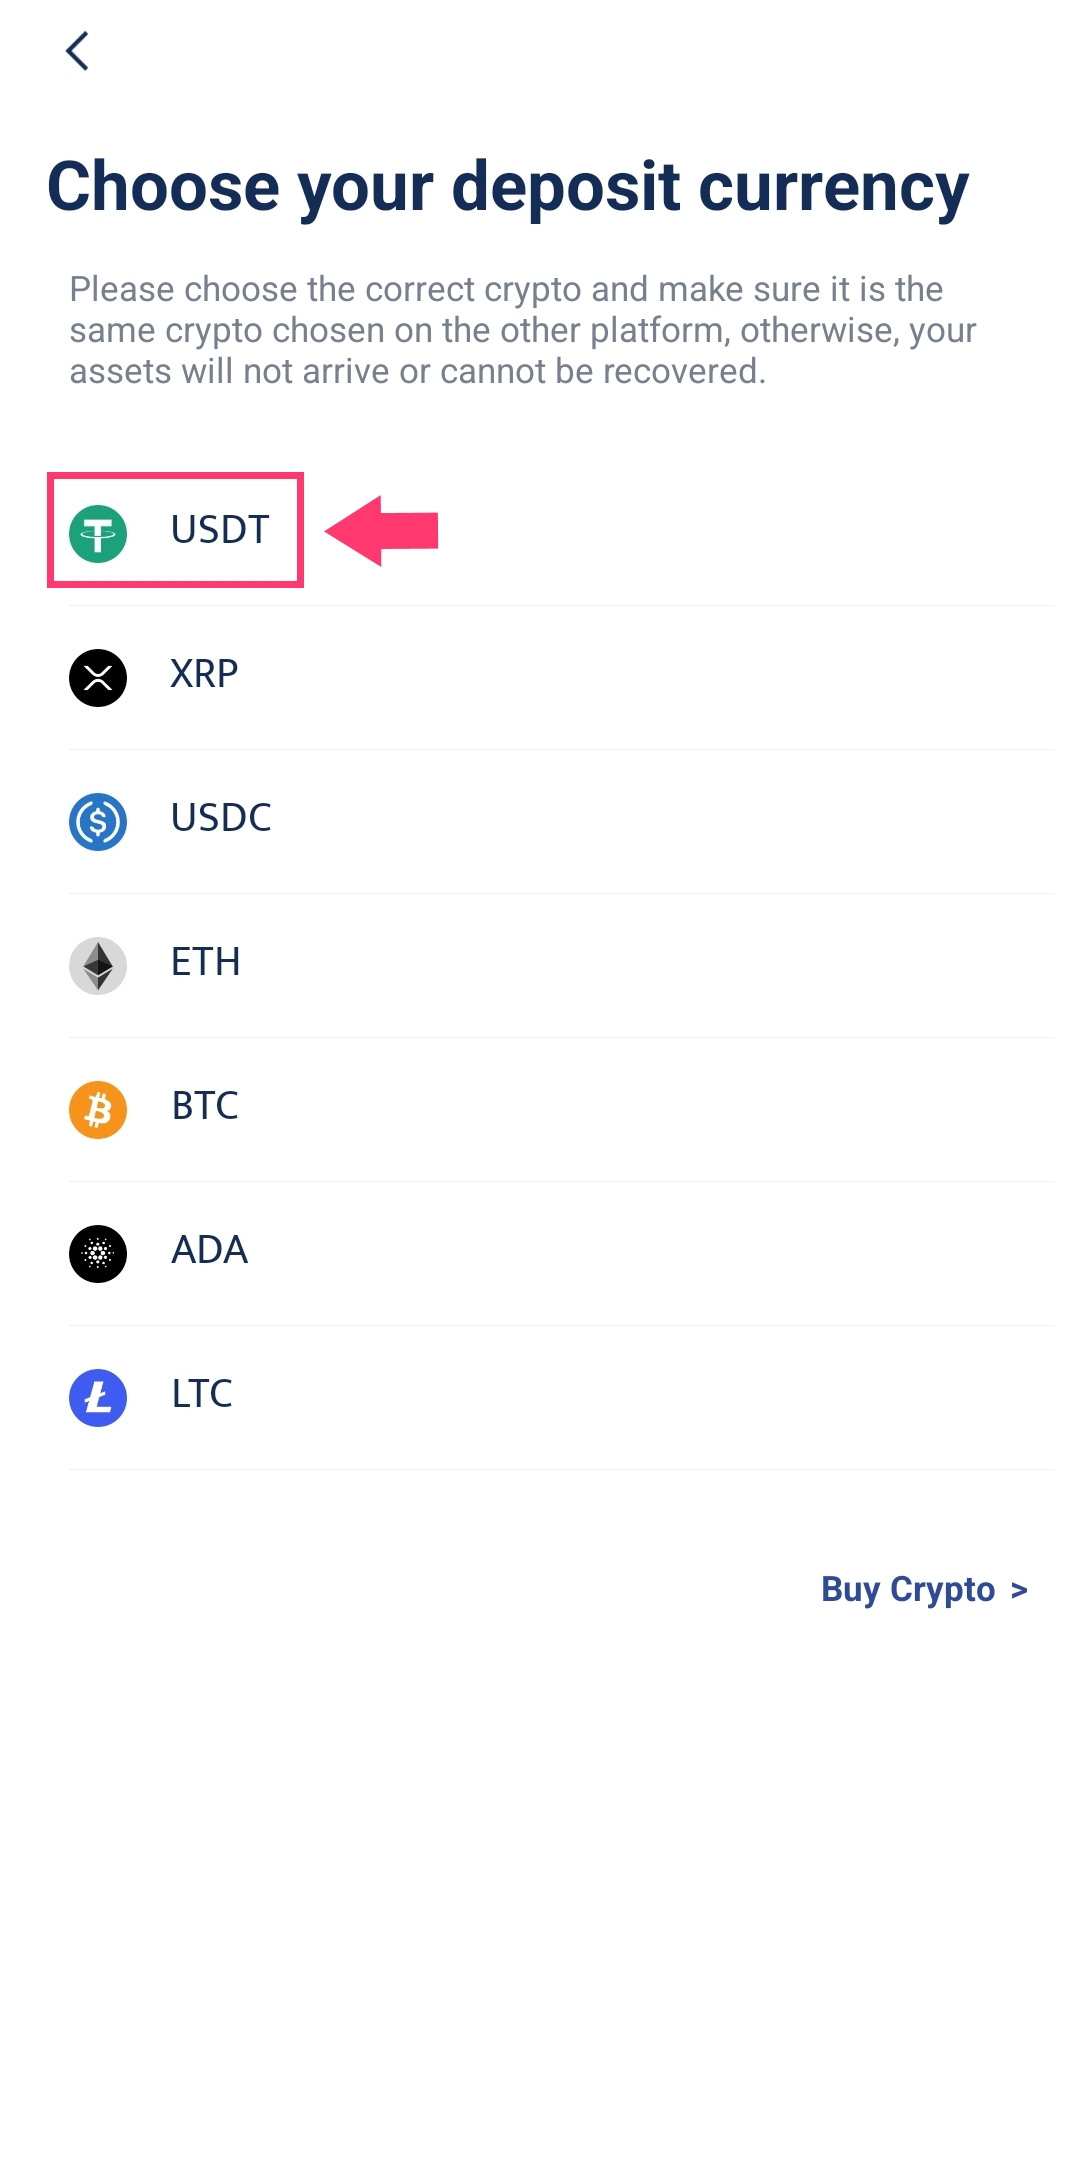
Task: Pick the ADA currency label
Action: (209, 1250)
